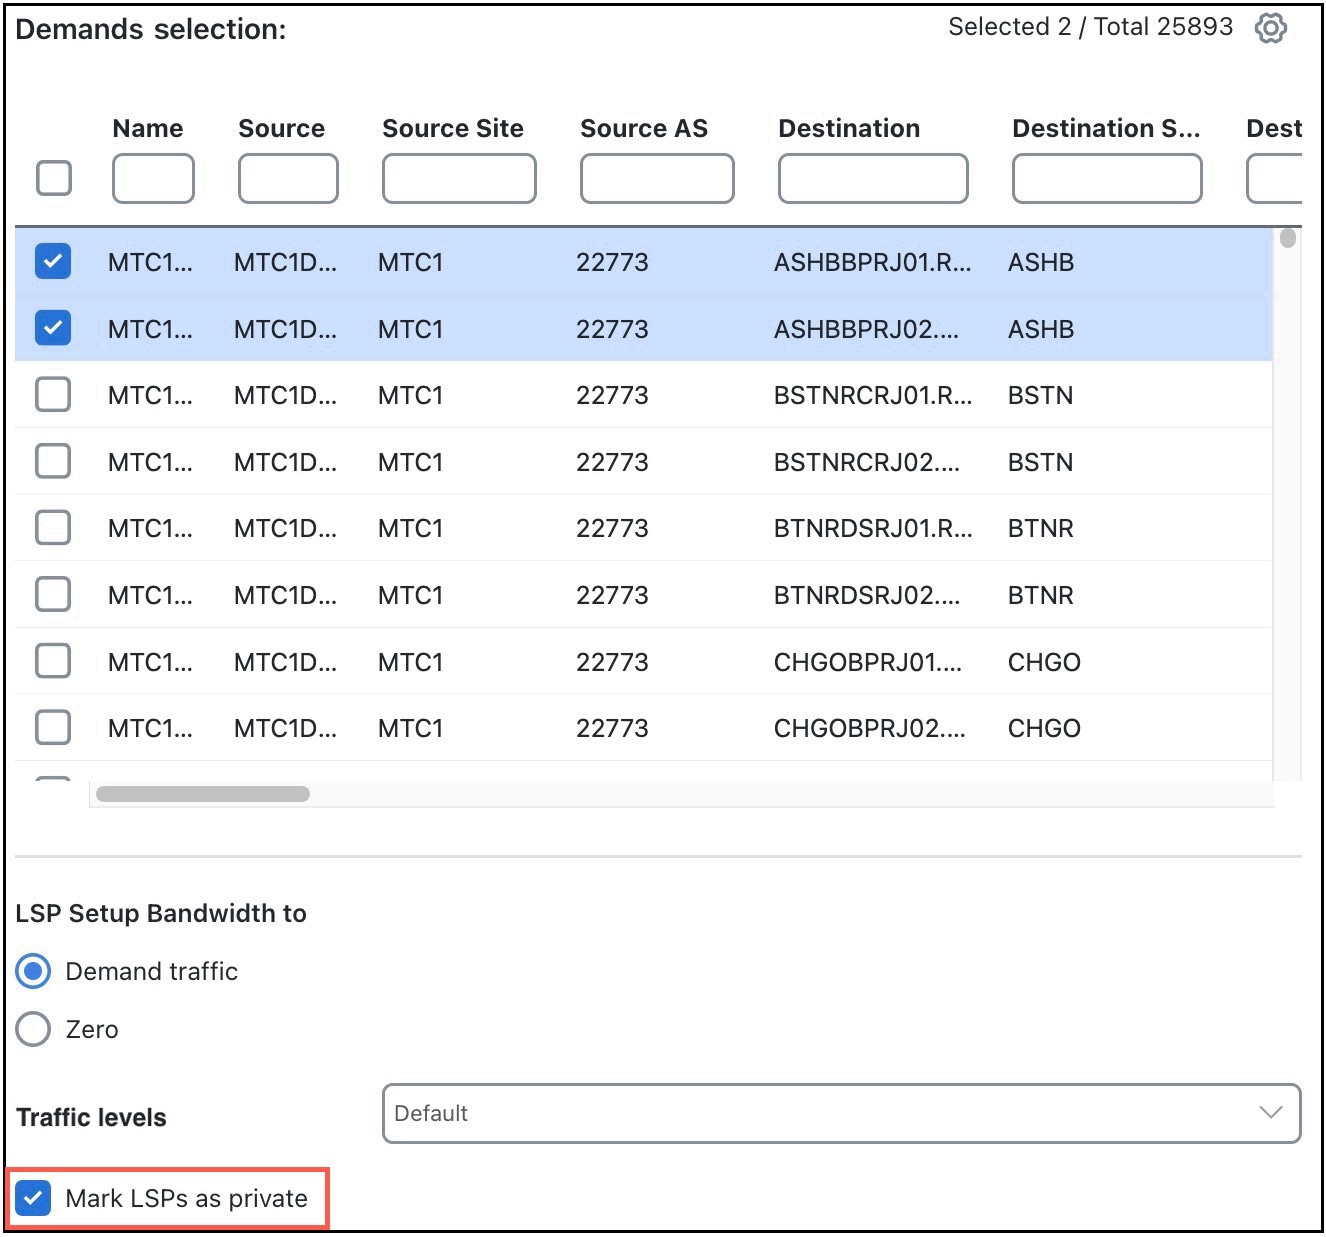Sort by the Destination column header
This screenshot has height=1237, width=1326.
click(x=849, y=128)
